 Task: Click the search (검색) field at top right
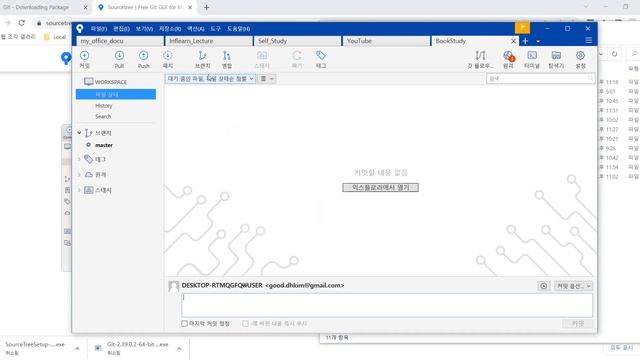(541, 78)
